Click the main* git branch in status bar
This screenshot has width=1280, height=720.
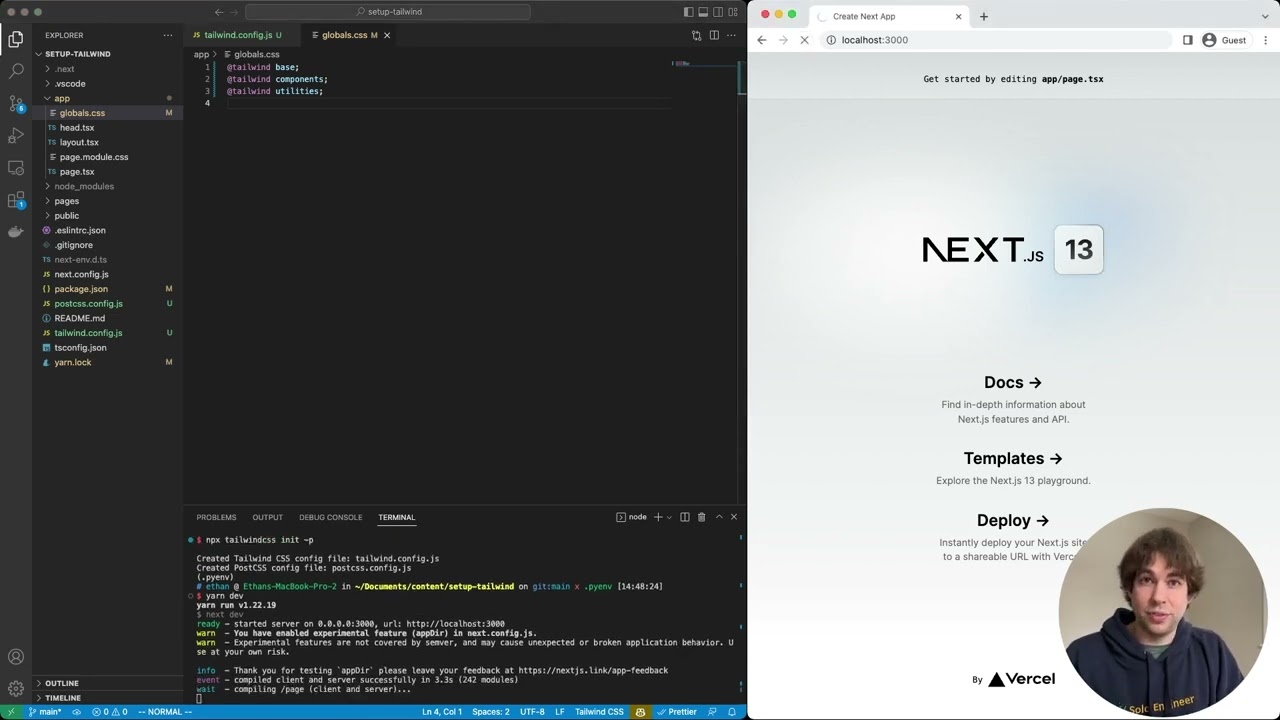pos(44,712)
